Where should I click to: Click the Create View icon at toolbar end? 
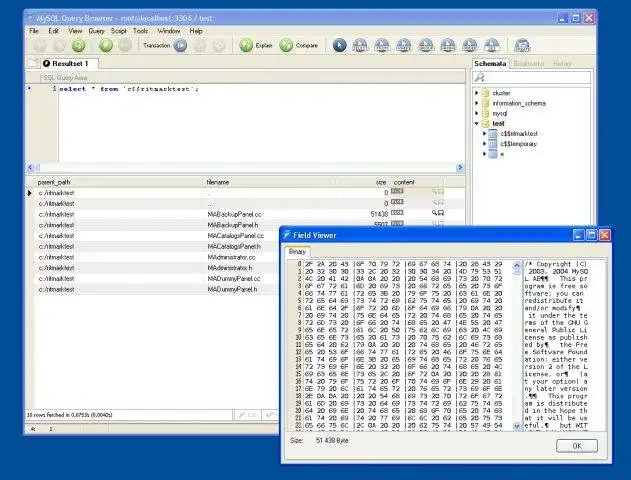[522, 45]
